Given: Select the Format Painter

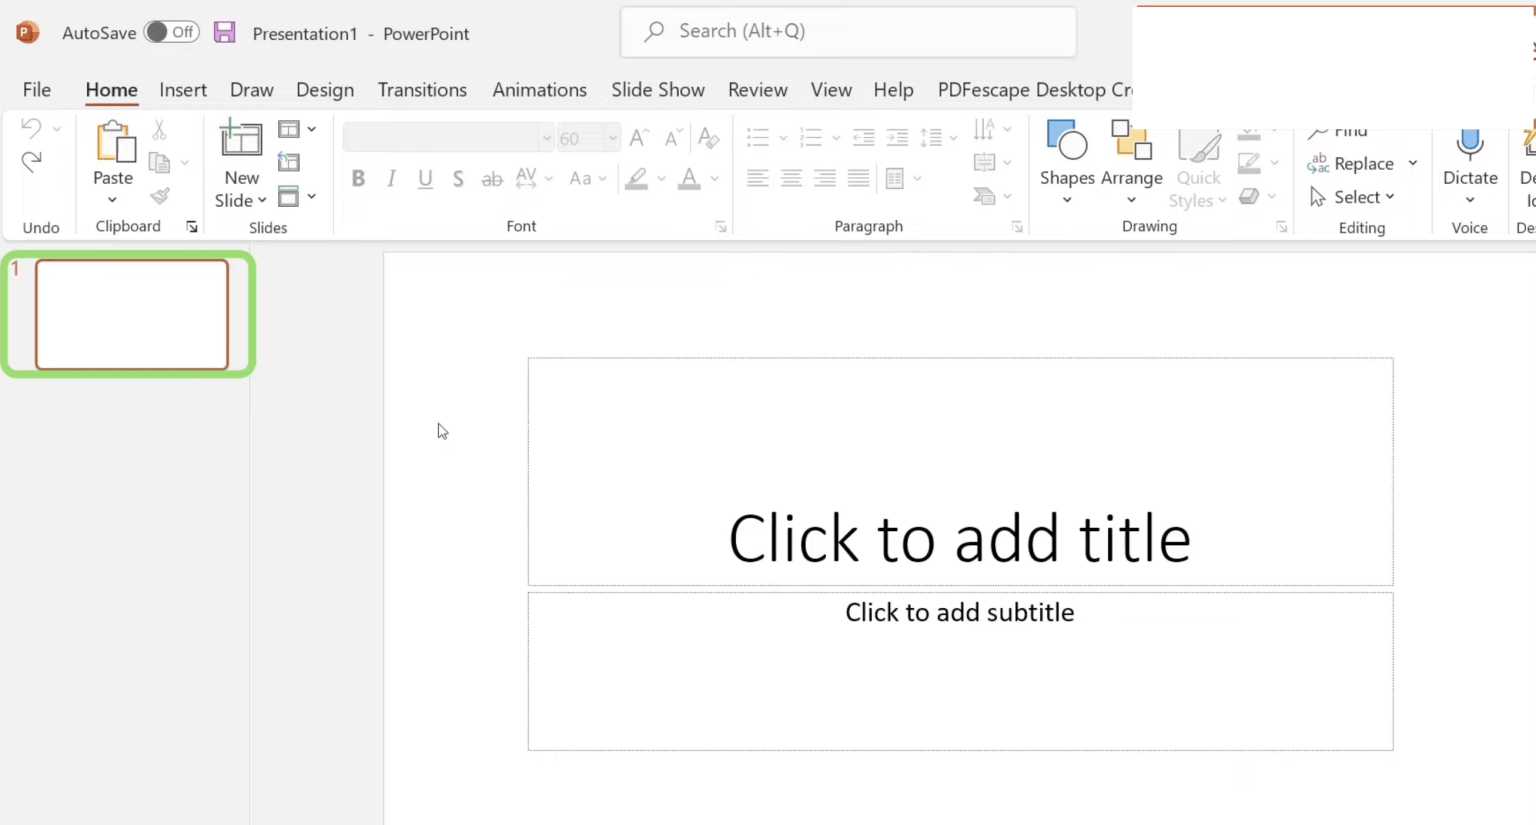Looking at the screenshot, I should click(x=160, y=196).
